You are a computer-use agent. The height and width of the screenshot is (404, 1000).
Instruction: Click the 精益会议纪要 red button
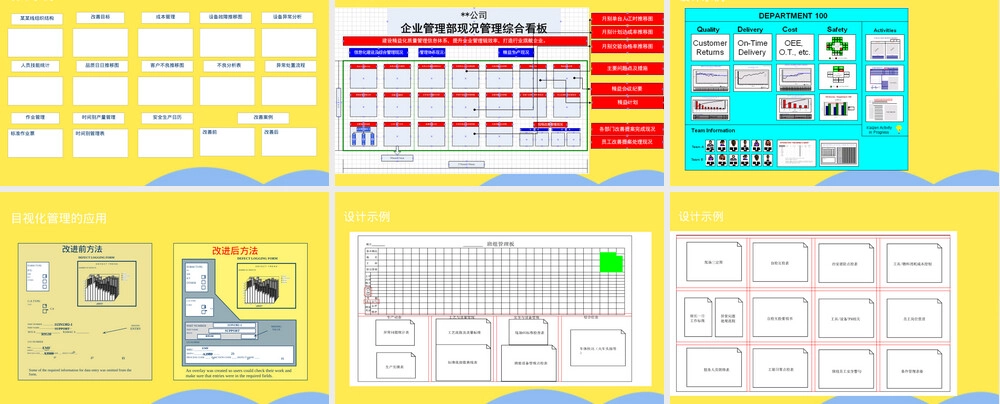628,89
